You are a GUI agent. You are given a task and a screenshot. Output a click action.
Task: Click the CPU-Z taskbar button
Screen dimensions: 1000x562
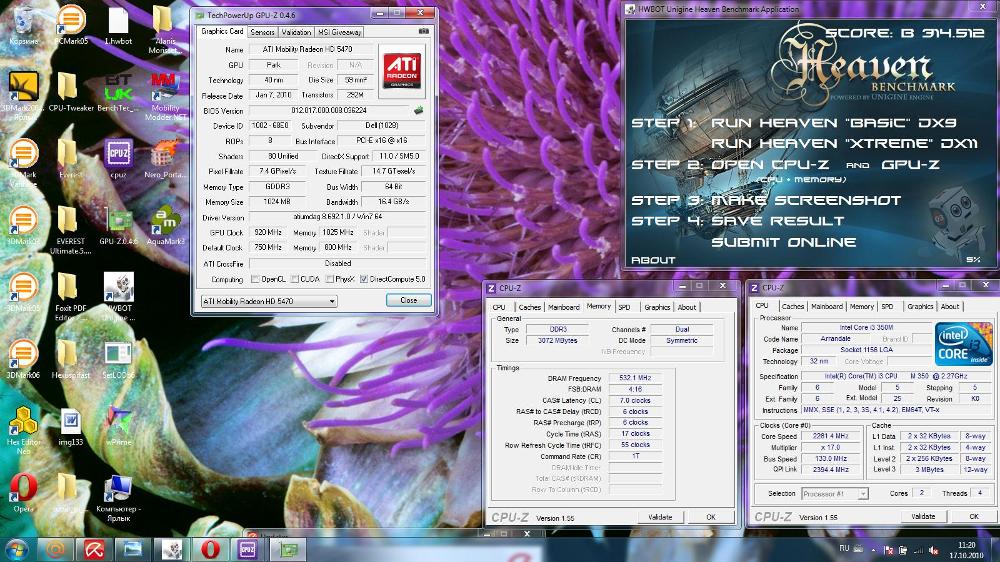click(x=247, y=549)
